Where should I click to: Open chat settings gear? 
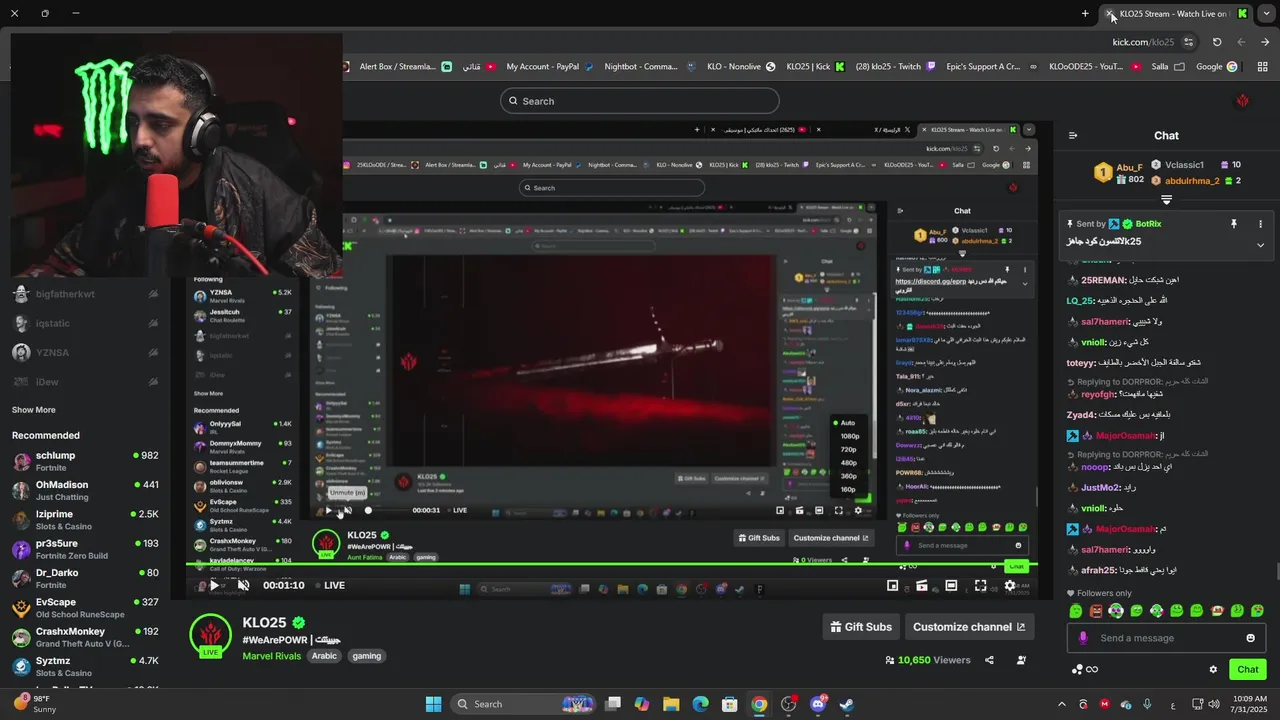[x=1213, y=670]
